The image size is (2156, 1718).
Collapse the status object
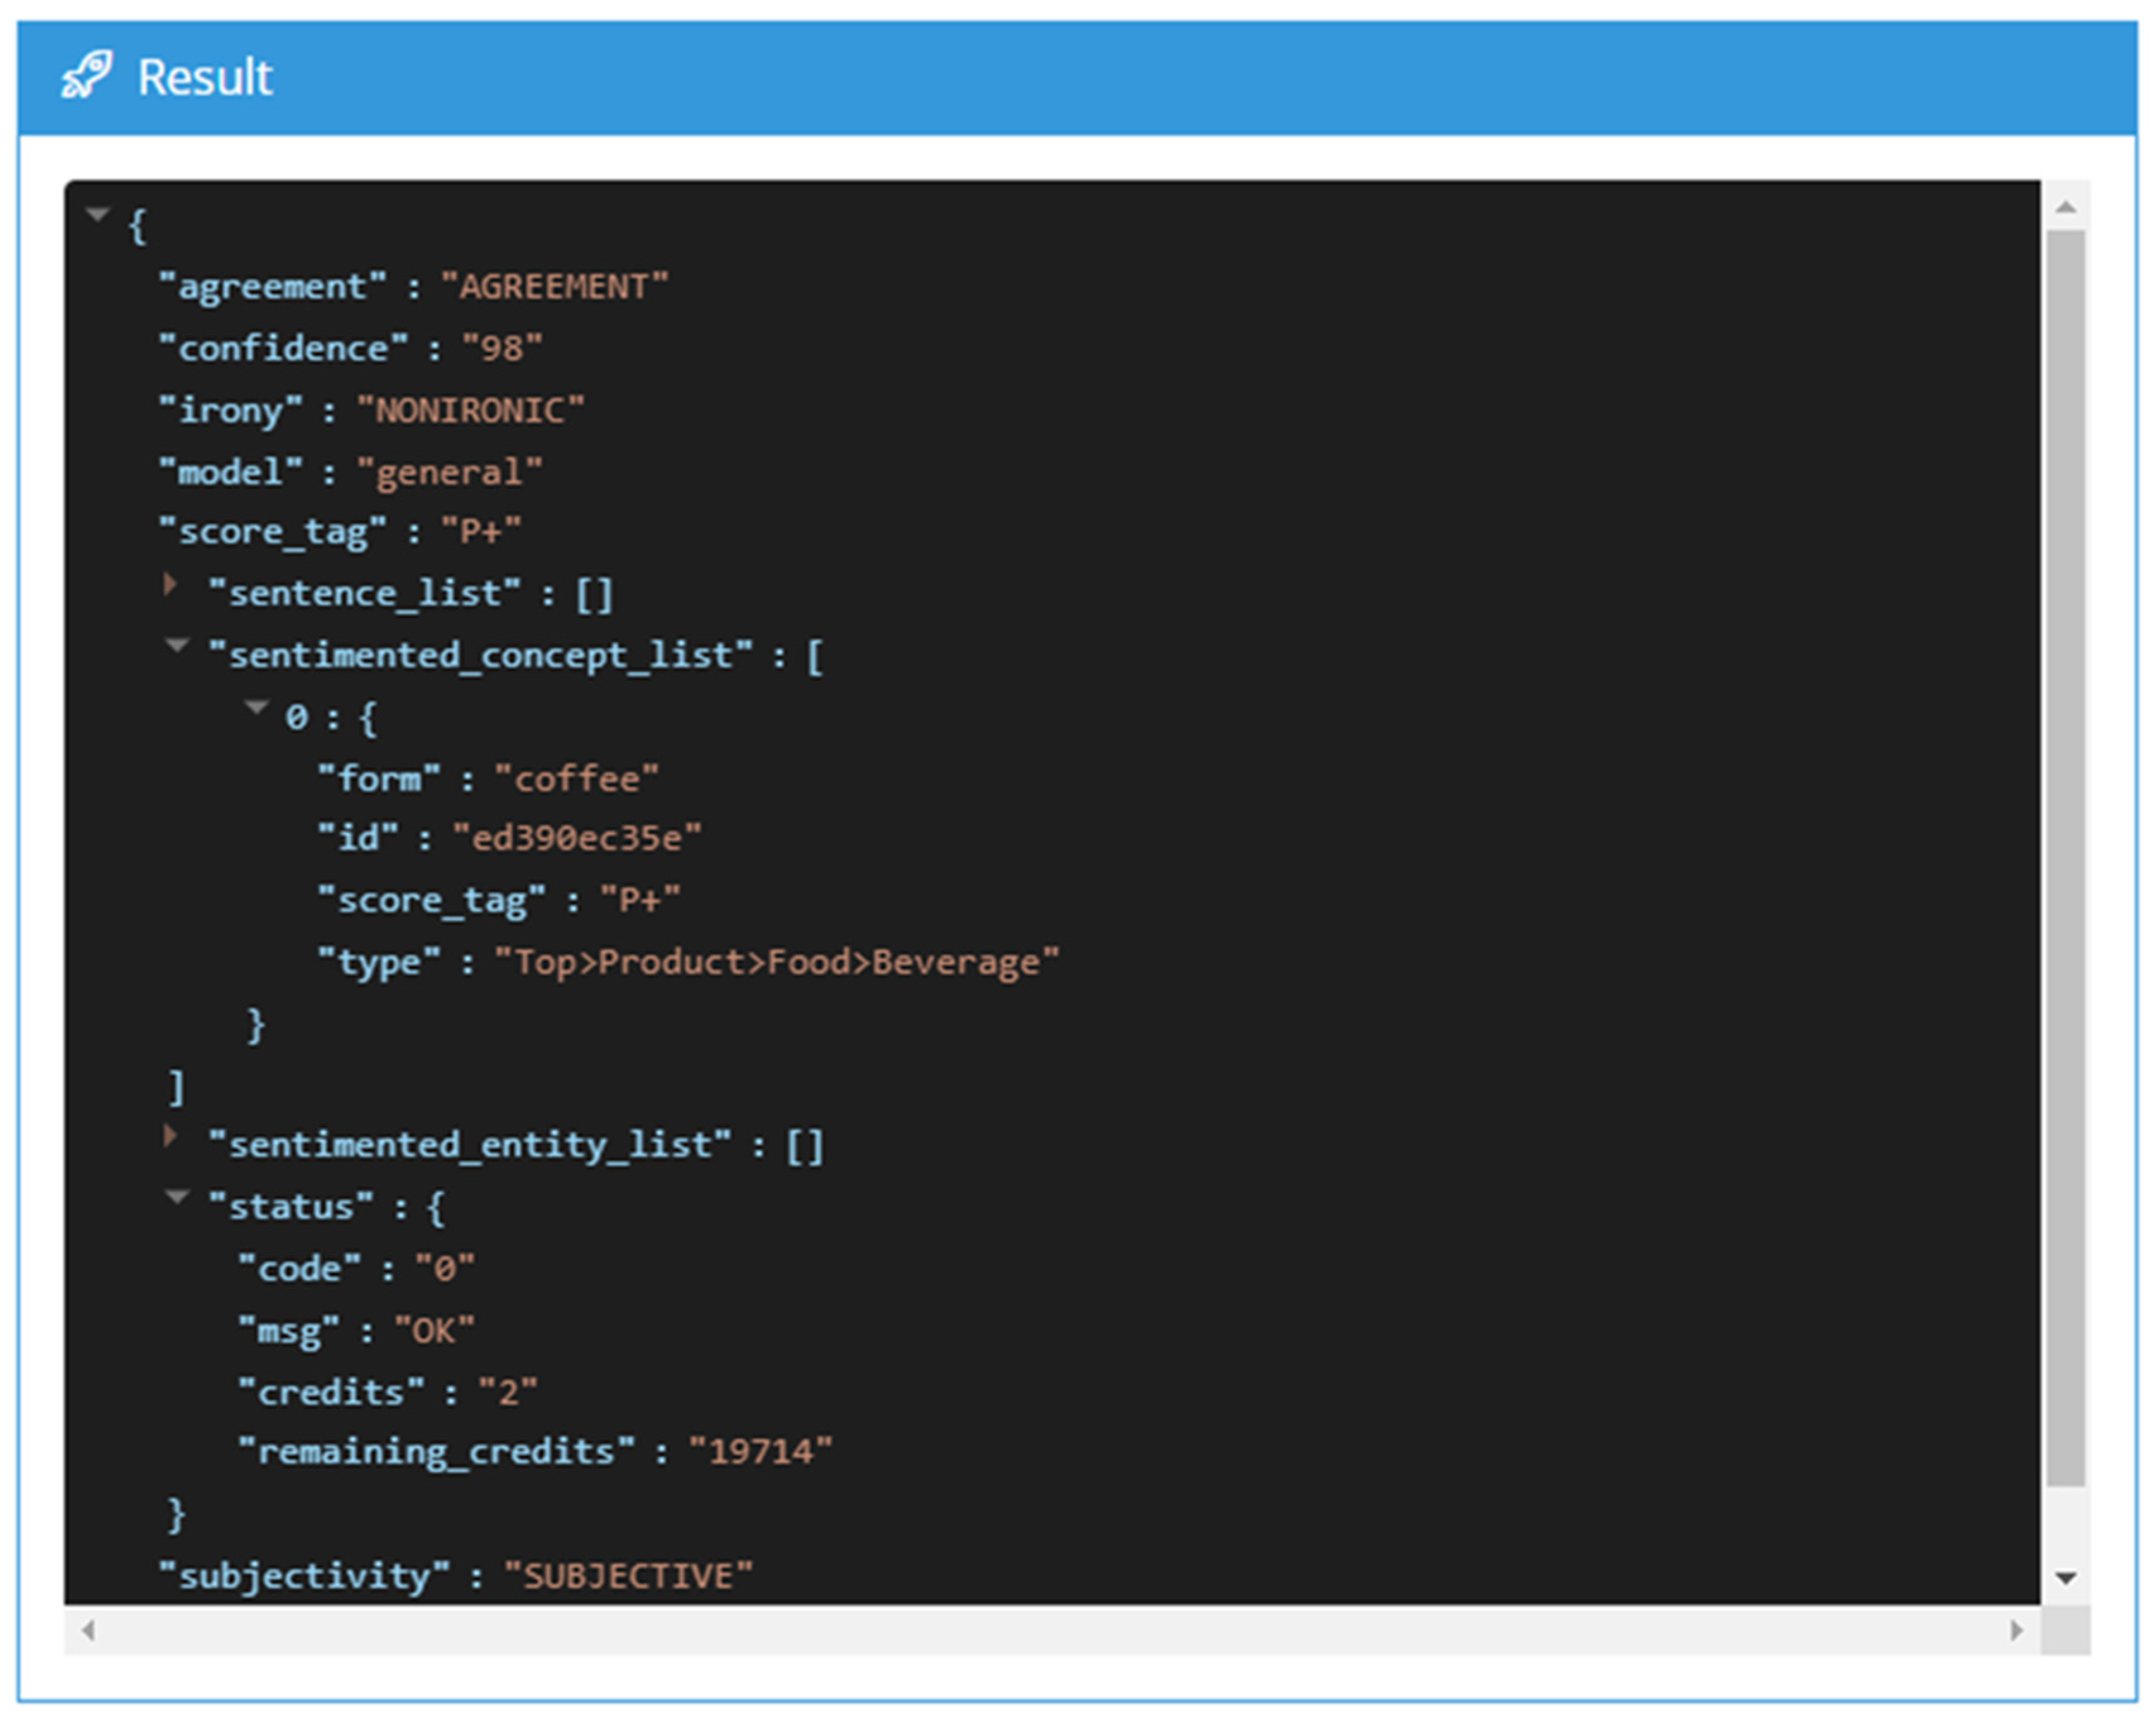coord(177,1197)
